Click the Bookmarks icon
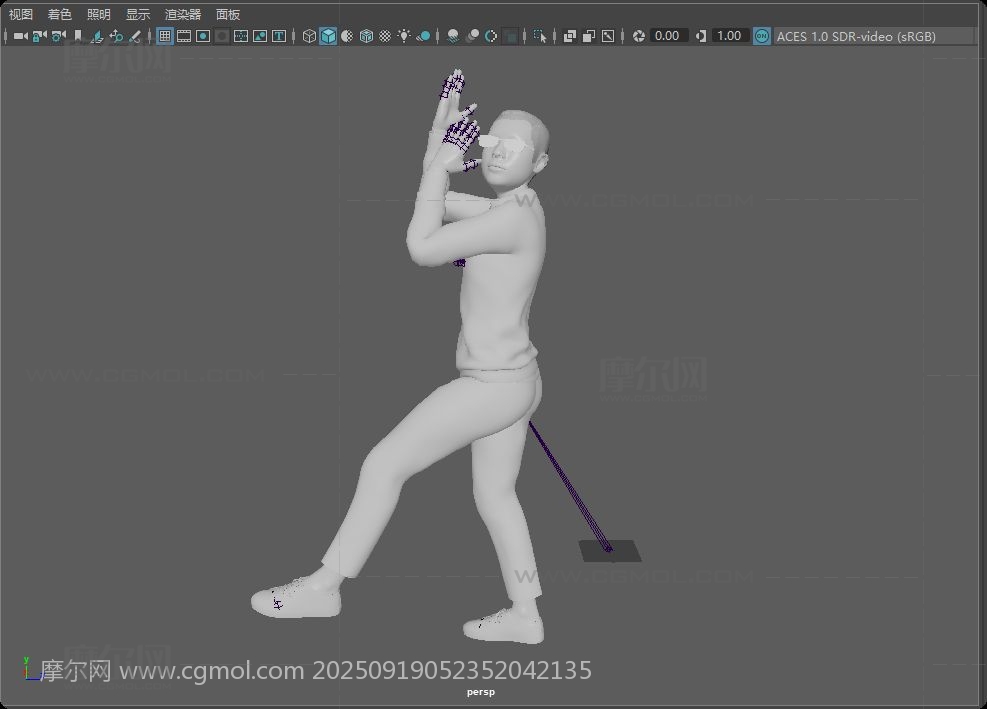987x709 pixels. click(77, 36)
